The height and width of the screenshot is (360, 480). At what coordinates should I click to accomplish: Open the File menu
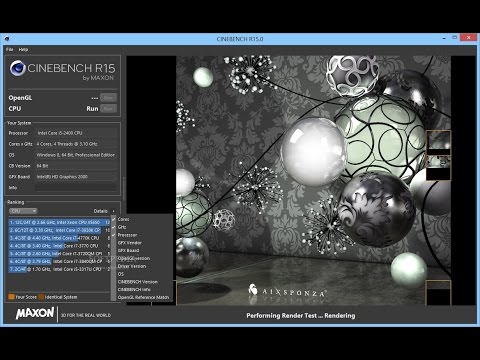(10, 49)
